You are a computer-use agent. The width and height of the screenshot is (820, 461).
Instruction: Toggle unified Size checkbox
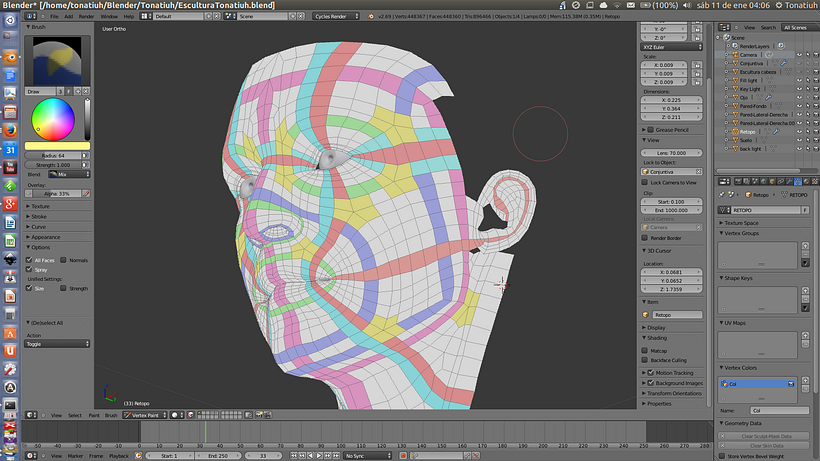coord(29,288)
